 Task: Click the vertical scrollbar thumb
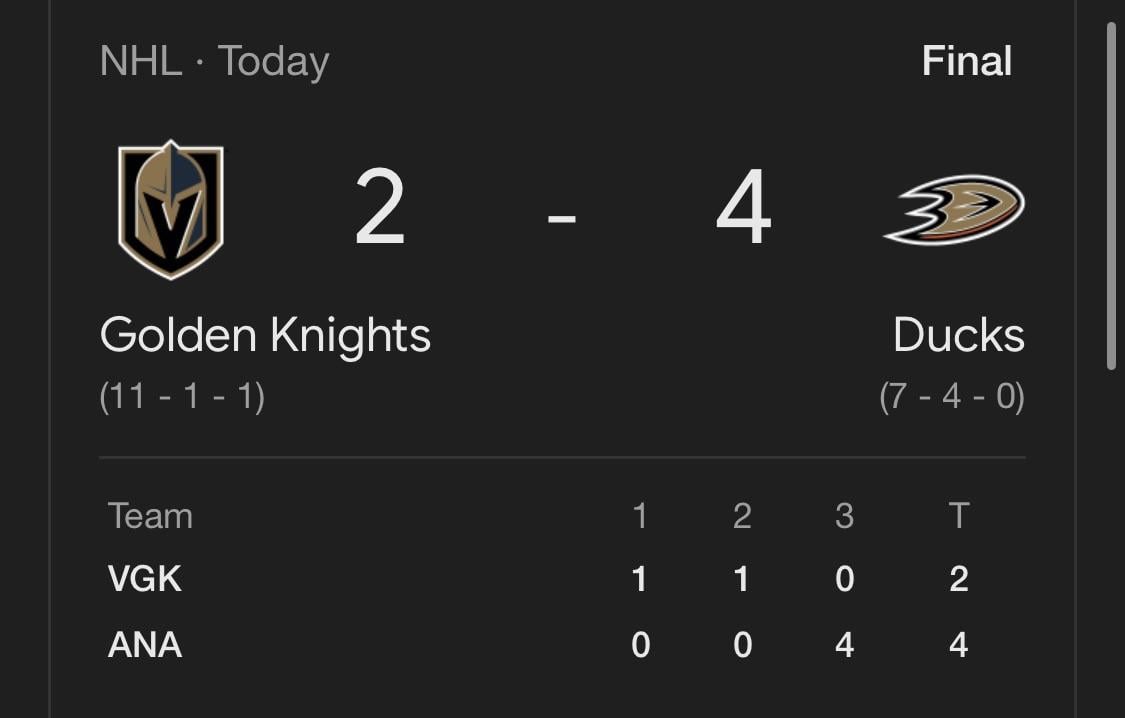[1111, 195]
